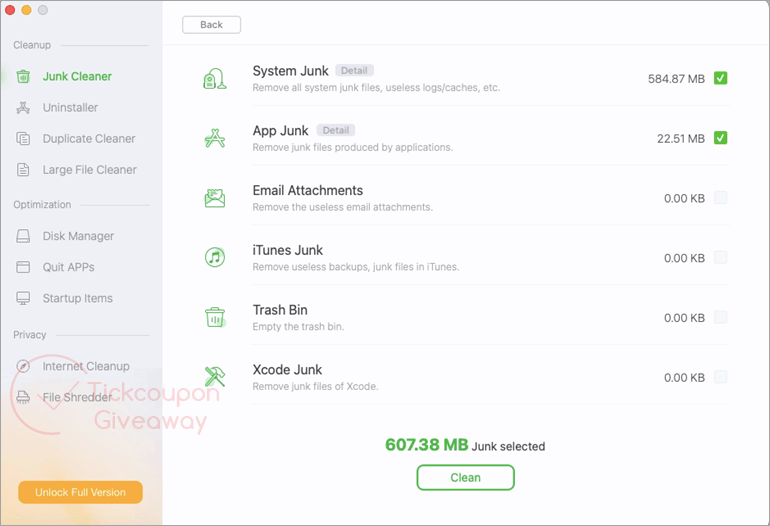Click the 22.51 MB size value
The image size is (770, 526).
coord(681,138)
